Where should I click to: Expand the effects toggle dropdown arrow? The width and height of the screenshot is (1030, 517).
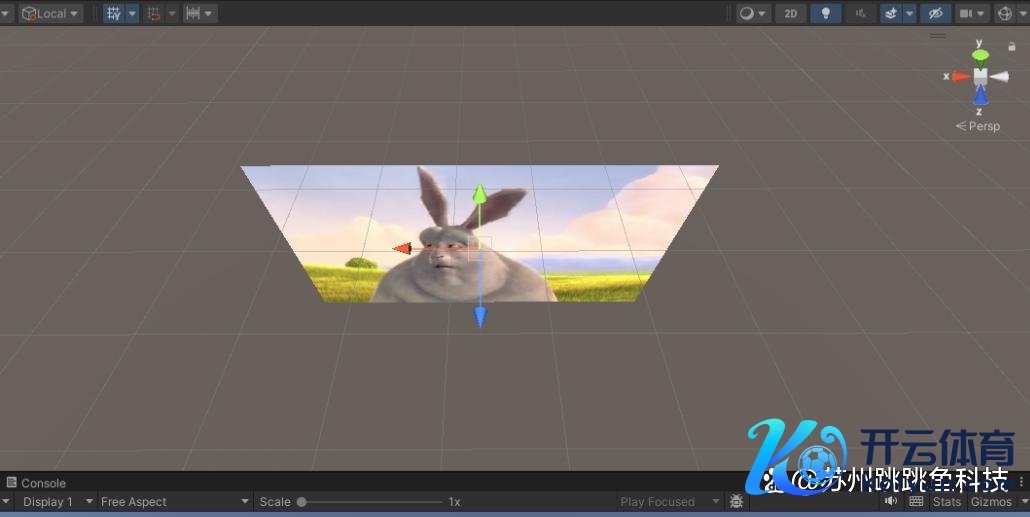[909, 14]
